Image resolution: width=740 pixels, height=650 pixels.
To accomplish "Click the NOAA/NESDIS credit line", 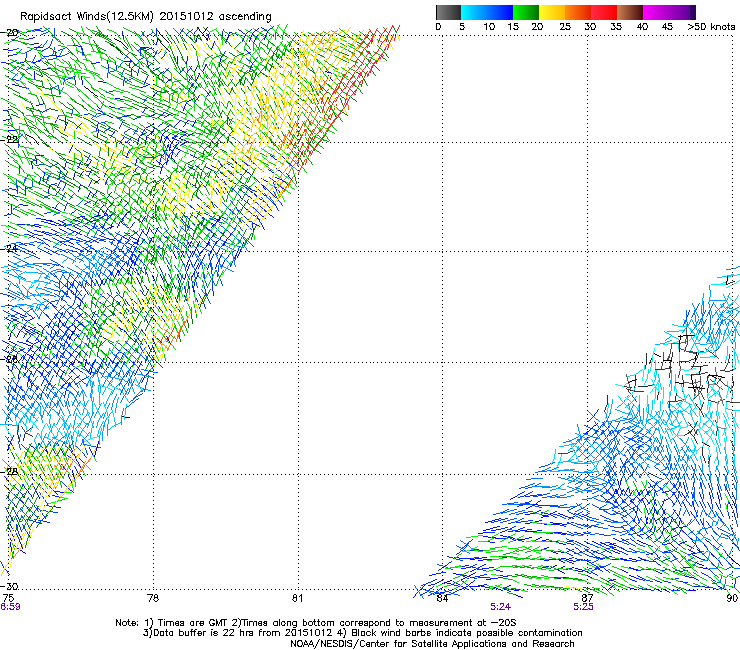I will click(x=432, y=644).
